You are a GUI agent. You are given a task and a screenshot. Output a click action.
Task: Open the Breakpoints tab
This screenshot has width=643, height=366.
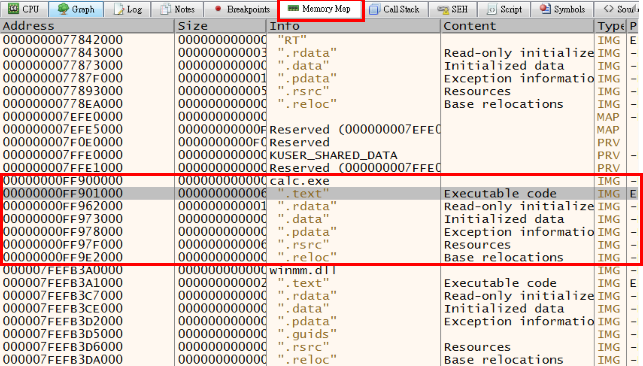pyautogui.click(x=242, y=9)
